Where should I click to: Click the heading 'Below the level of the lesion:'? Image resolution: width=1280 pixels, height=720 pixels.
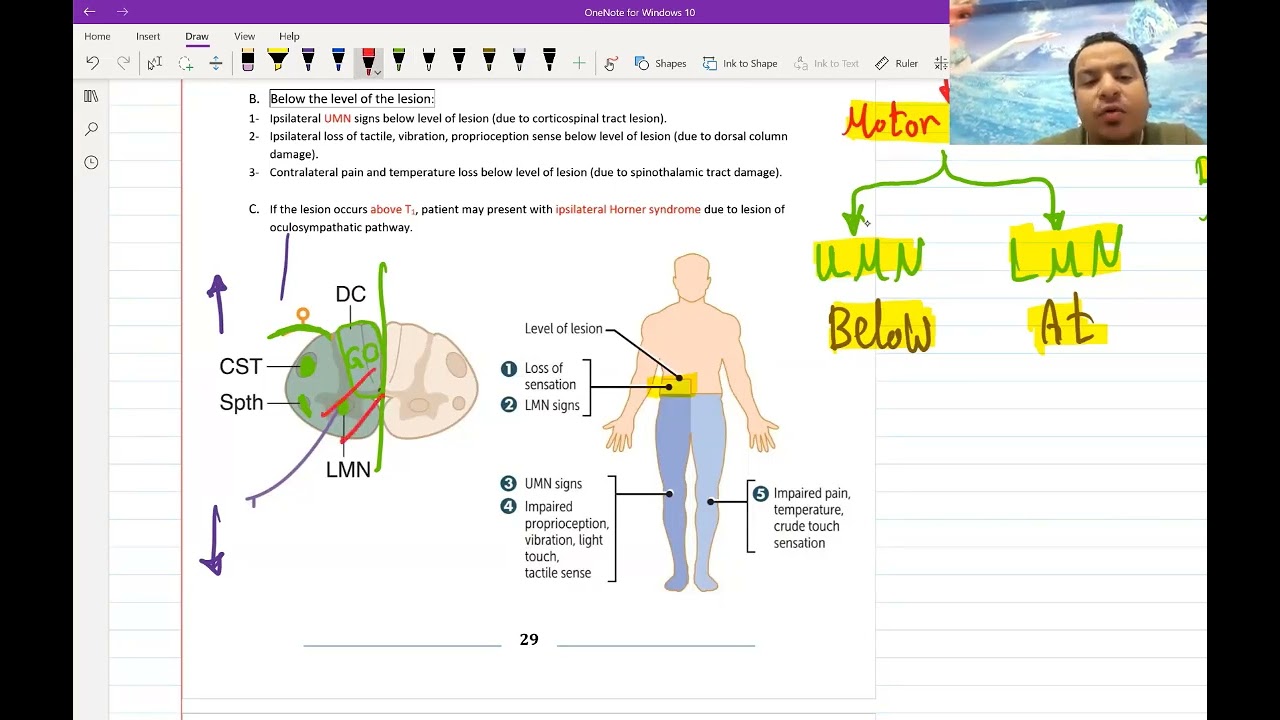coord(352,98)
